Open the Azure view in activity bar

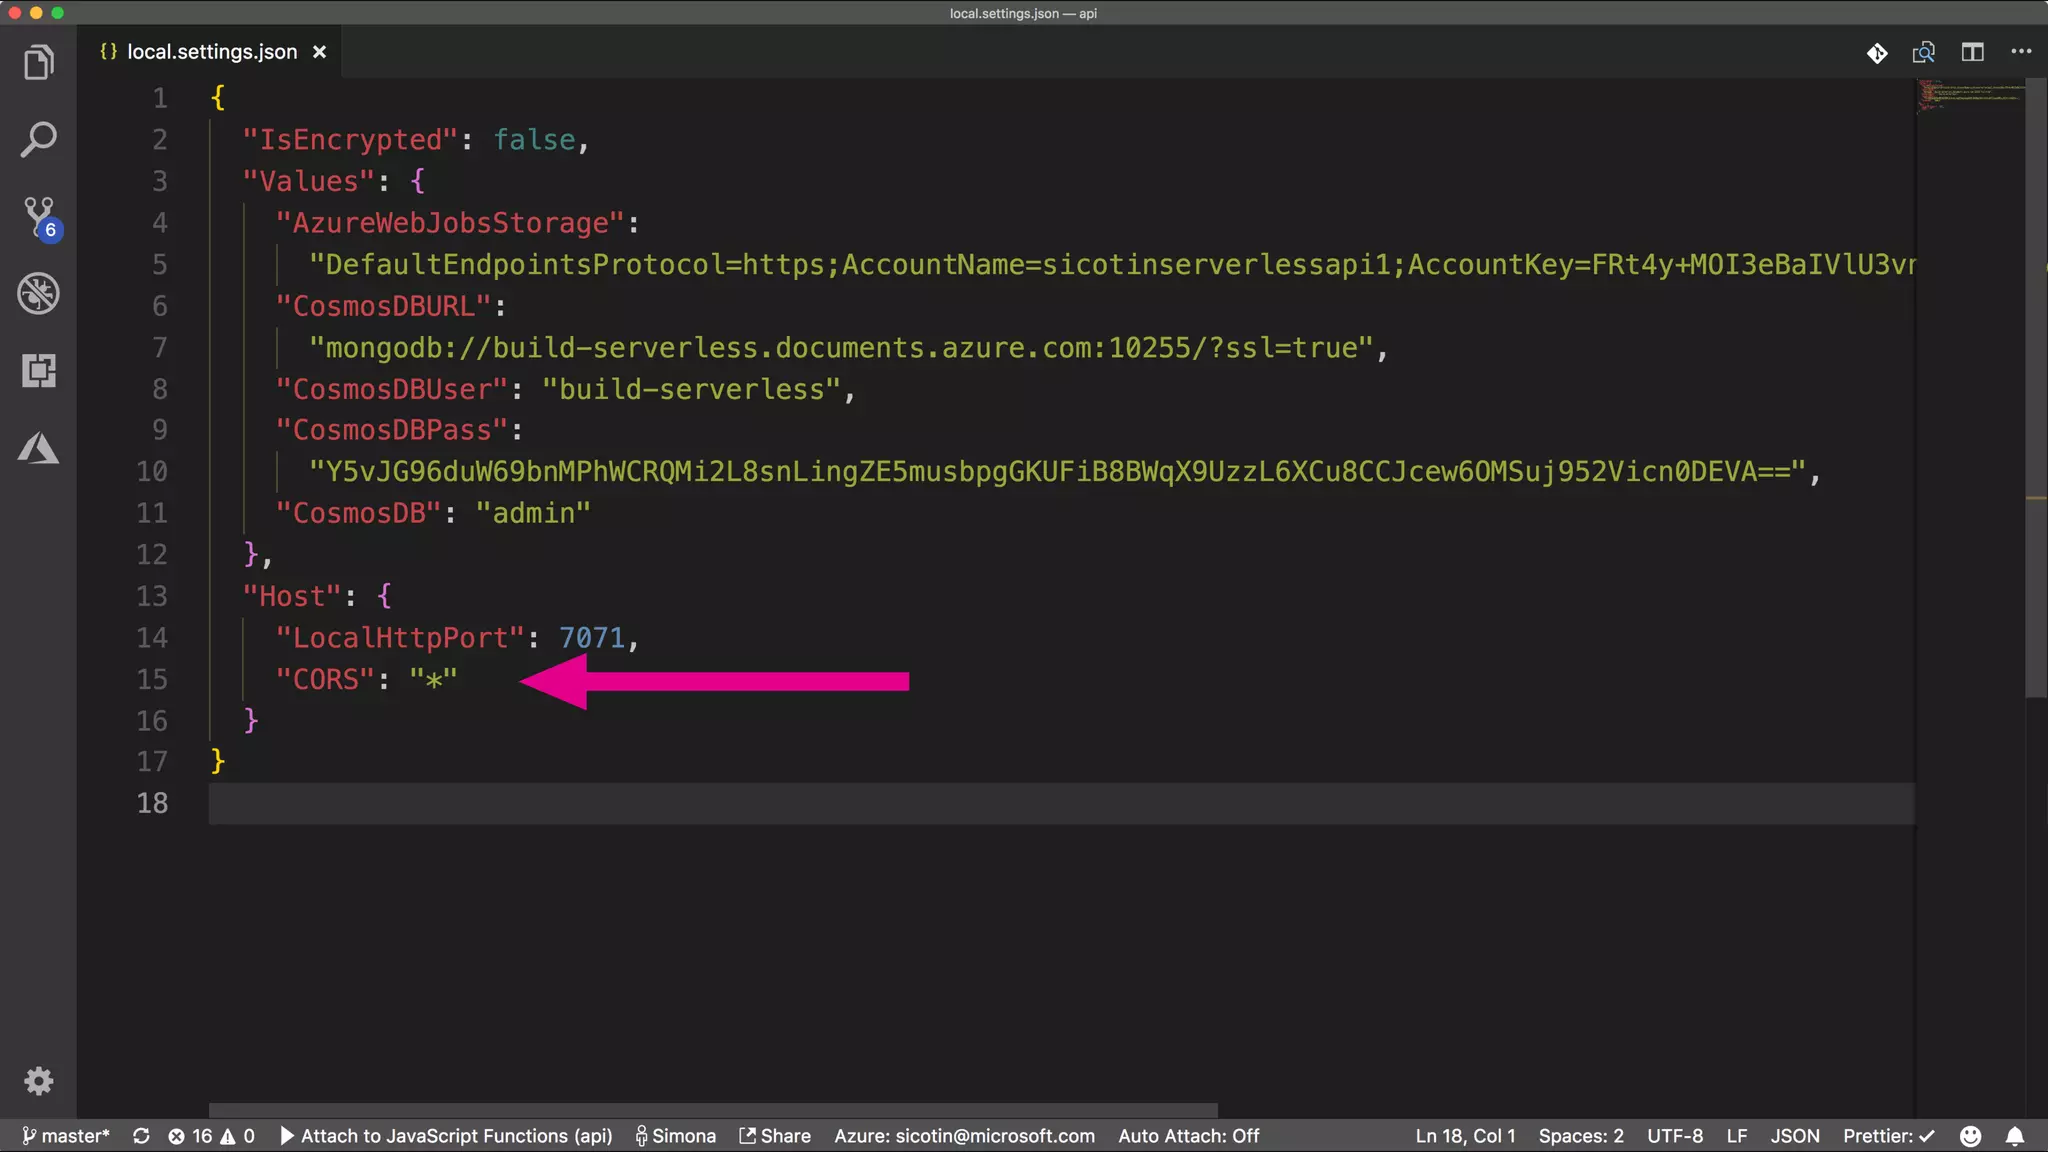coord(38,448)
